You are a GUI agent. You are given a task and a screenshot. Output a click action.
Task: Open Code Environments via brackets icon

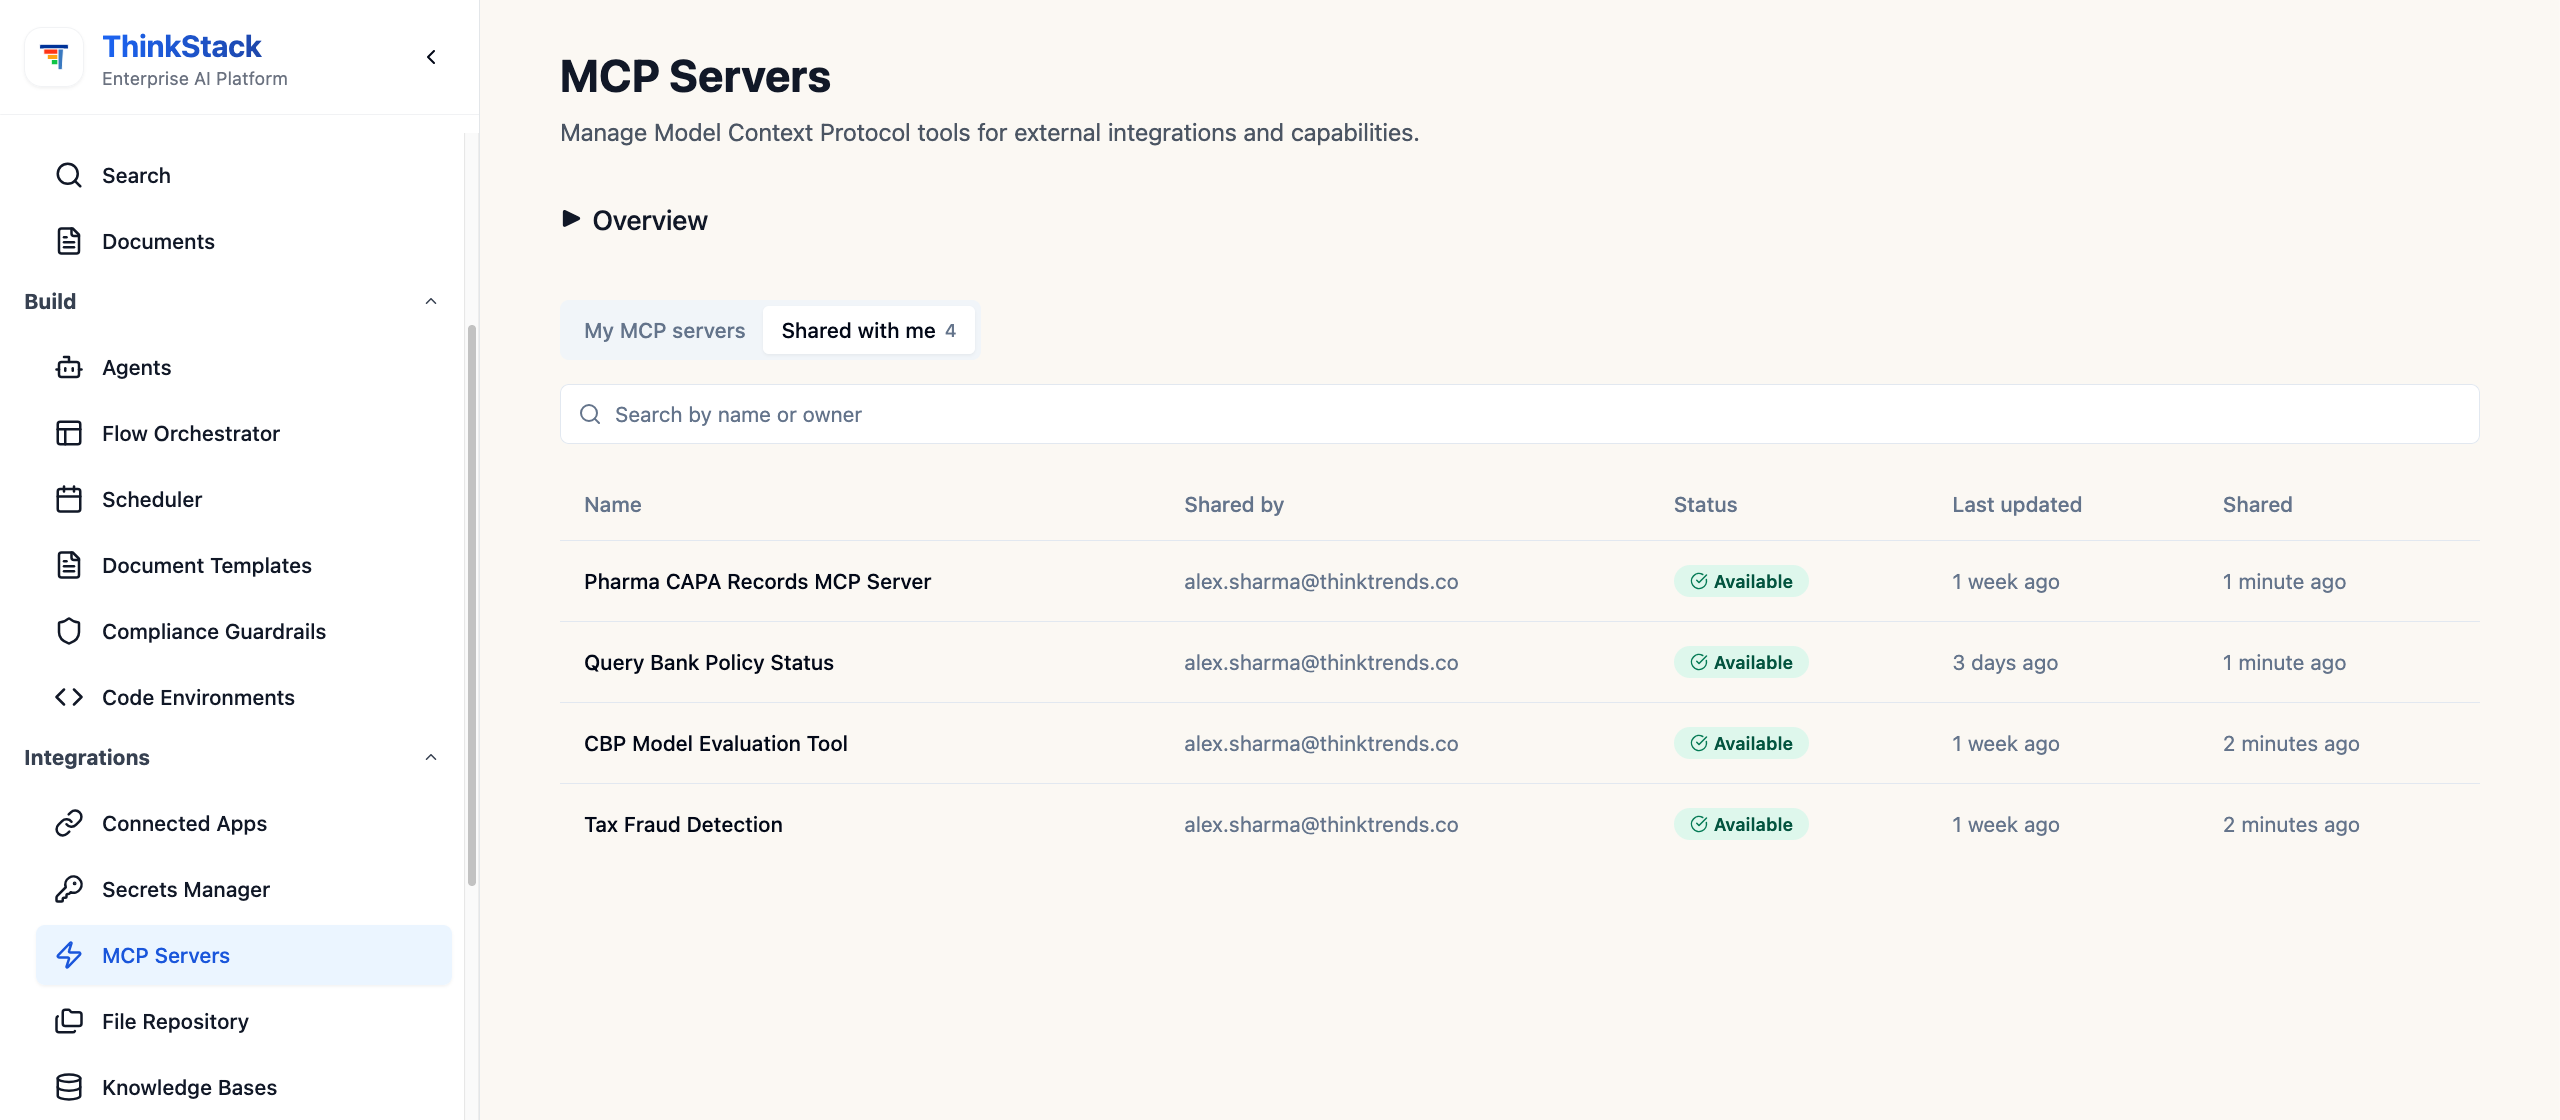pyautogui.click(x=69, y=698)
